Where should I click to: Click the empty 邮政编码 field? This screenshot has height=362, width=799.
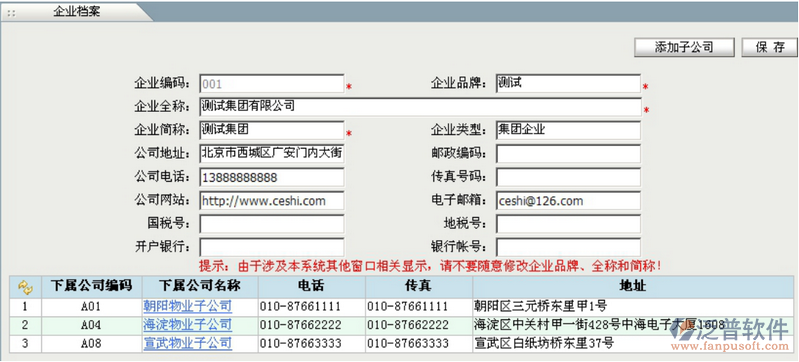coord(568,153)
